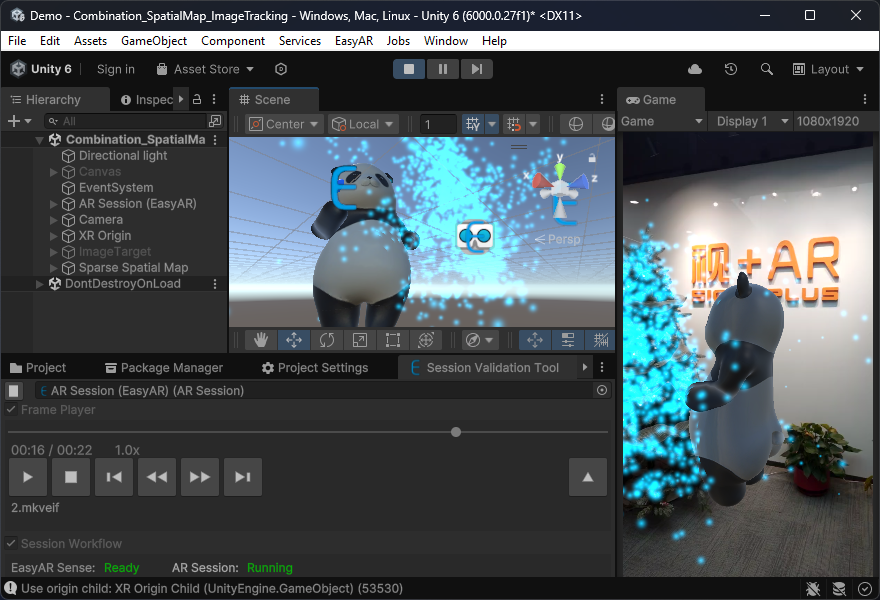
Task: Open the Asset Store button
Action: click(205, 69)
